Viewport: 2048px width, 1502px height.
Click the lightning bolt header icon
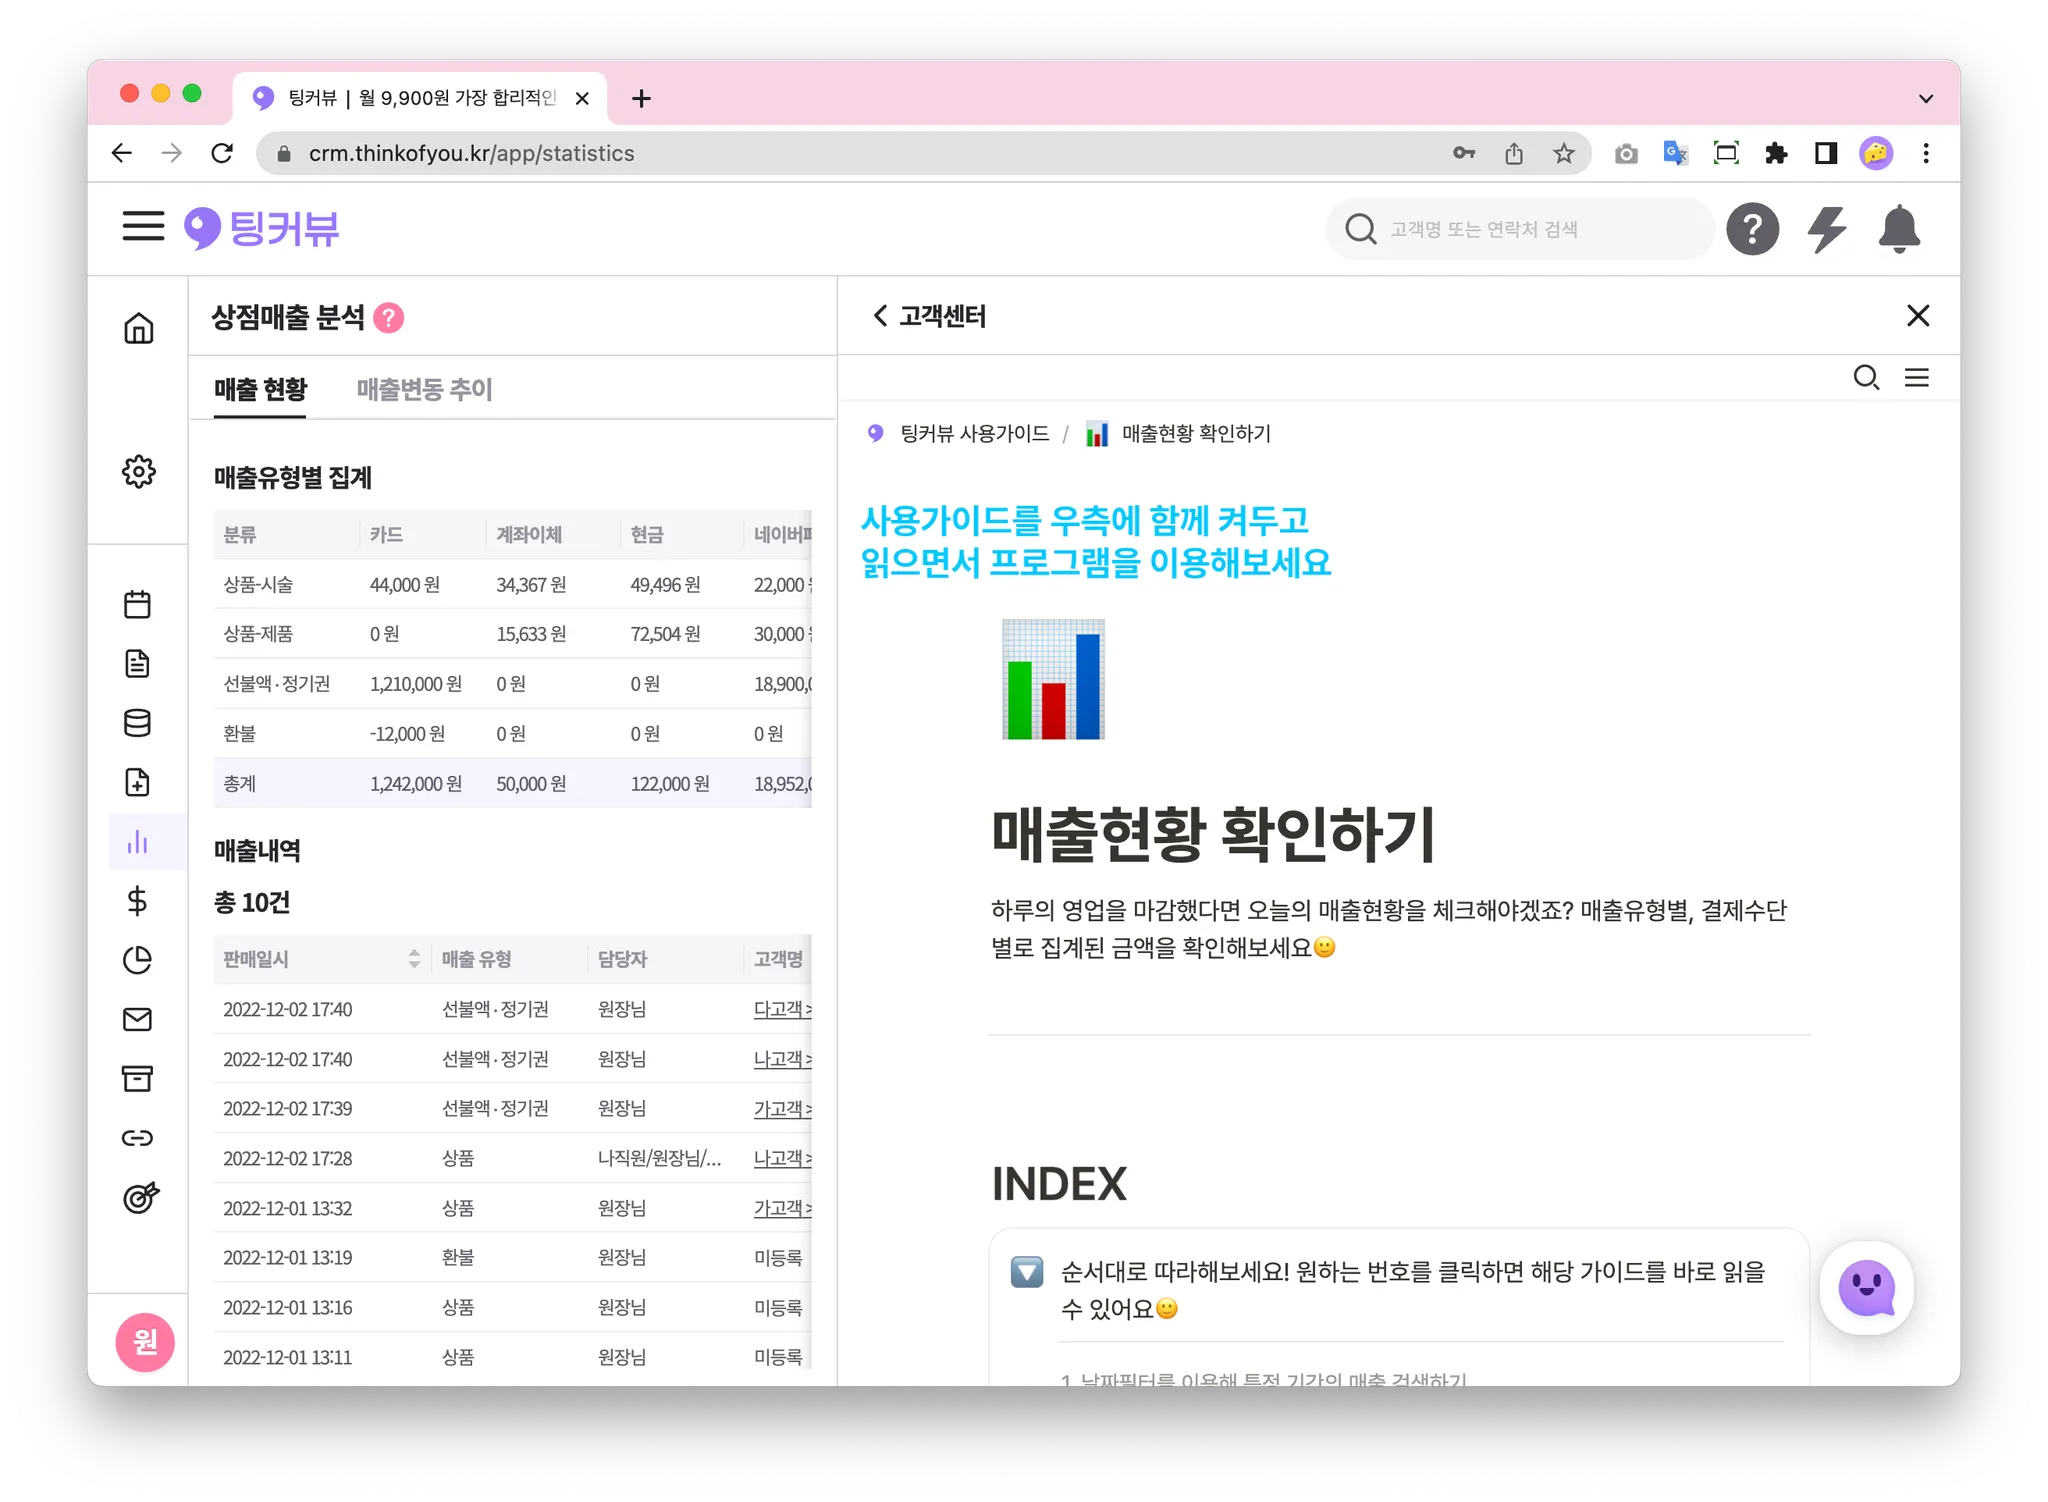point(1826,229)
